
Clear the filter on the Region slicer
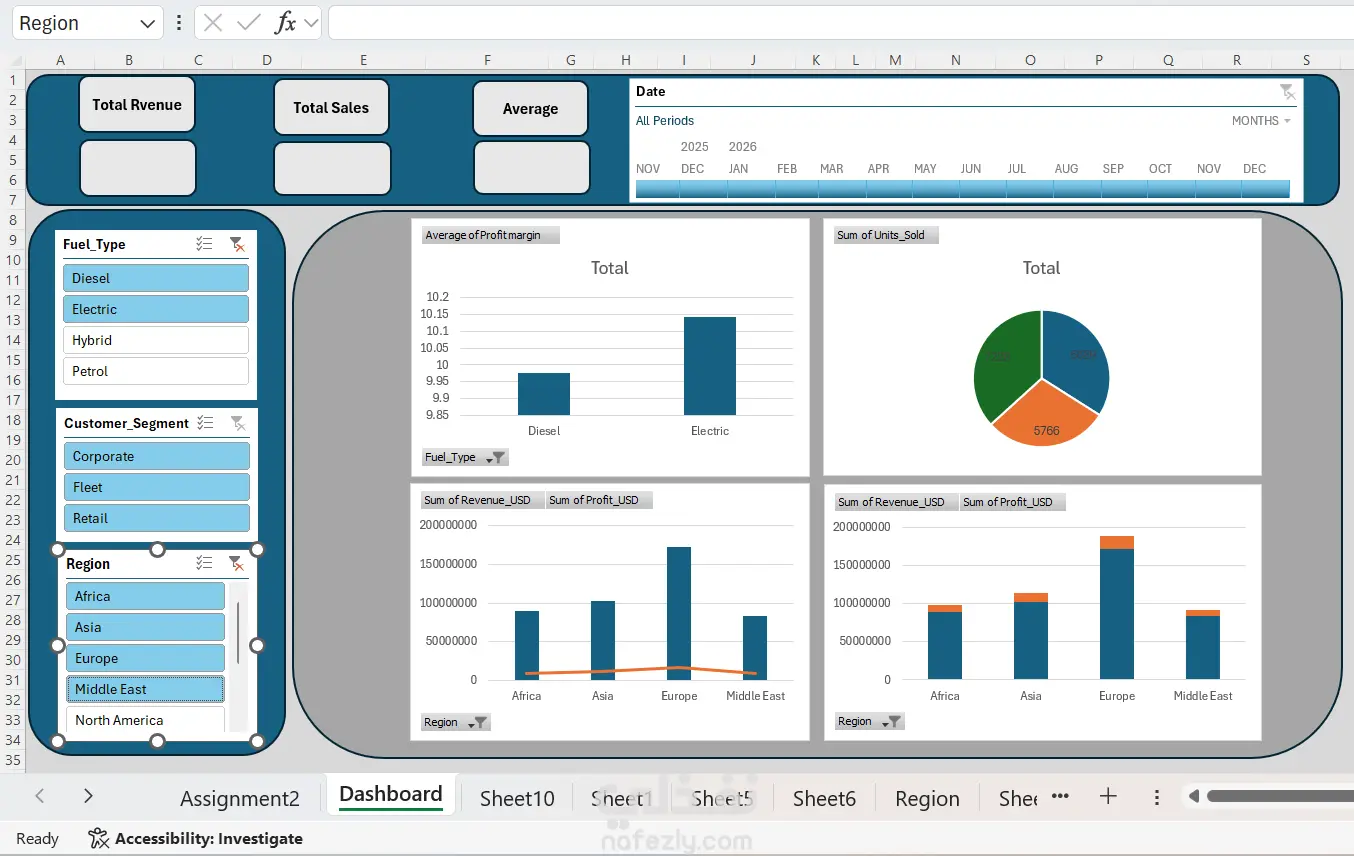point(236,563)
